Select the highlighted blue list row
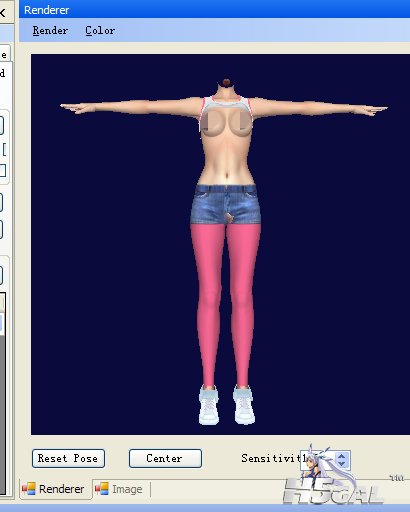The width and height of the screenshot is (410, 512). point(1,323)
